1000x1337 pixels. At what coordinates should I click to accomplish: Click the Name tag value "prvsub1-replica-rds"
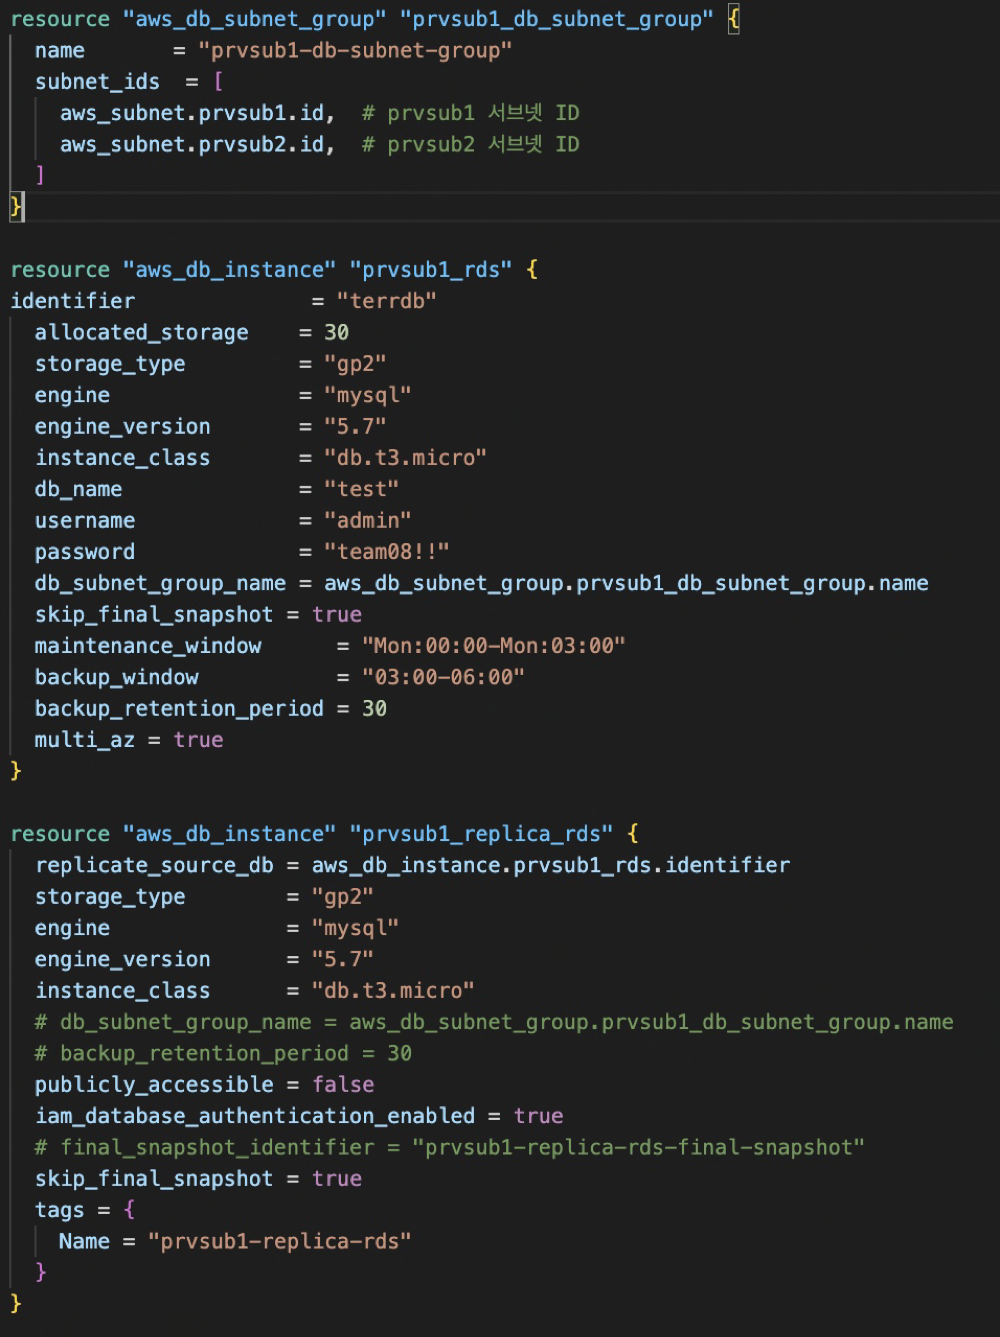(279, 1241)
